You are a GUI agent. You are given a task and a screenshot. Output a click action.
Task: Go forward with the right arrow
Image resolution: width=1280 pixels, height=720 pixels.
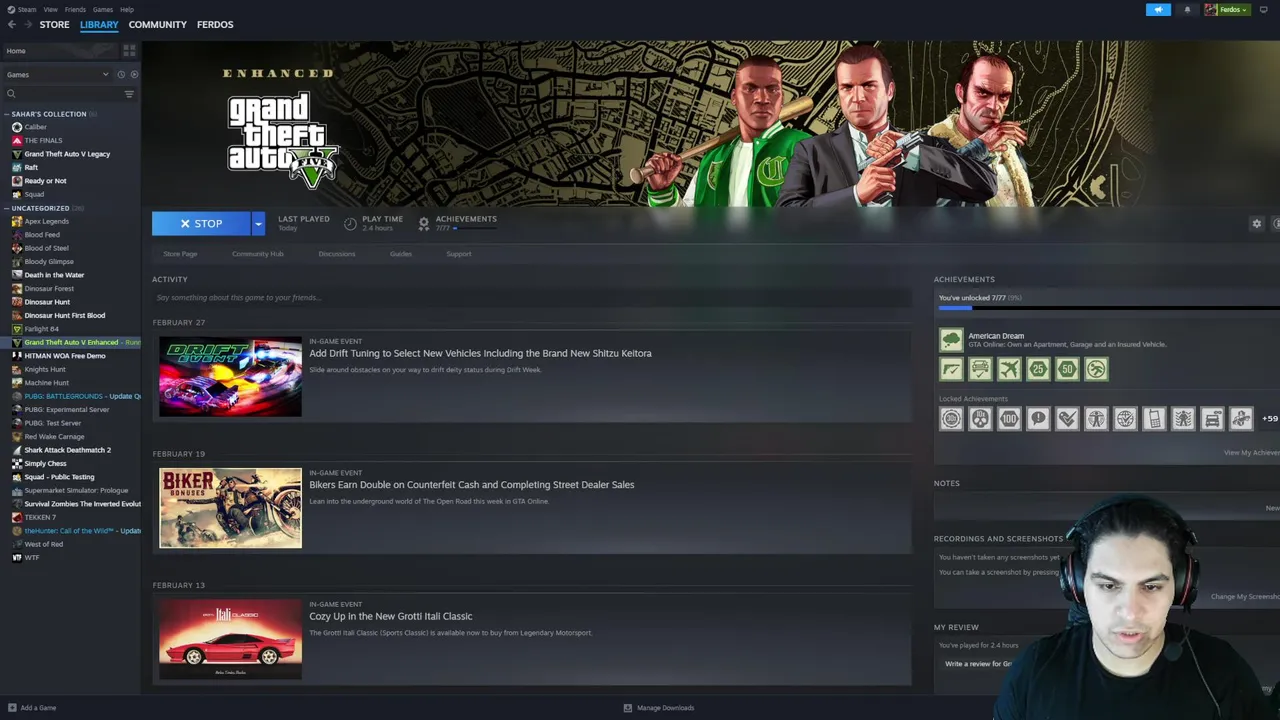pyautogui.click(x=27, y=25)
